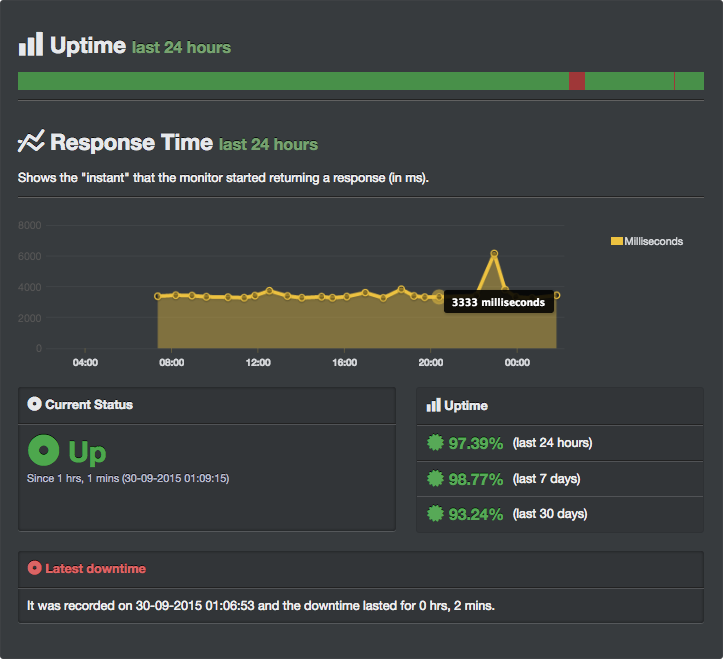Screen dimensions: 723x659
Task: Click the Response Time line chart icon
Action: [x=31, y=141]
